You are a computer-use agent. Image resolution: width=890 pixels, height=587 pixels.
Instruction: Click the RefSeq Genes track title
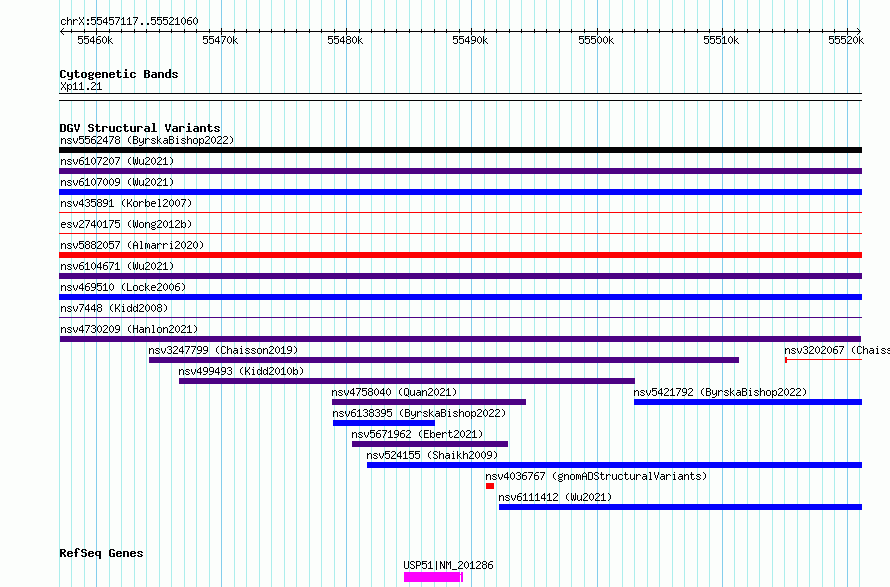(x=101, y=553)
